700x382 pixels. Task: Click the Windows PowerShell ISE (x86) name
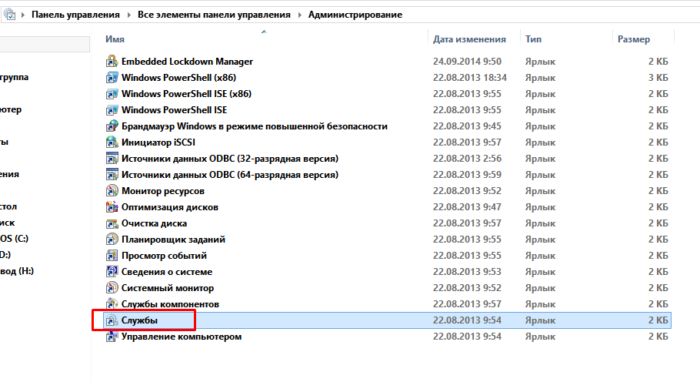click(x=186, y=94)
